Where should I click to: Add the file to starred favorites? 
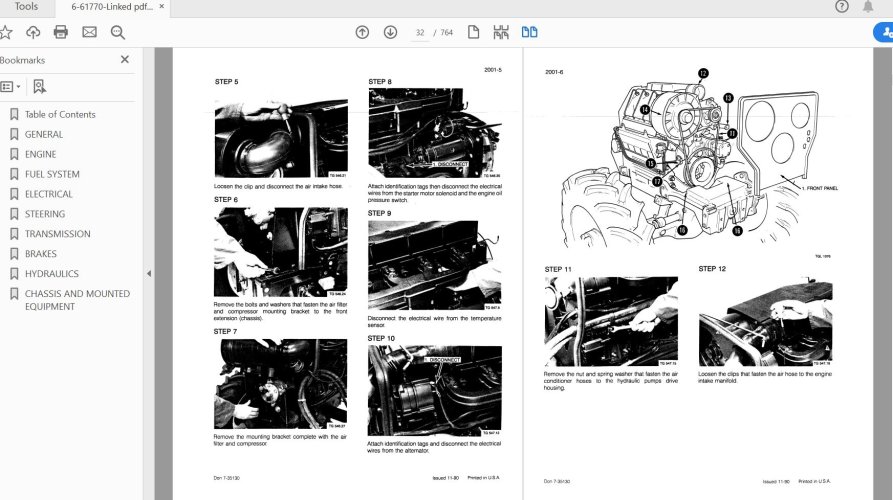pos(6,32)
